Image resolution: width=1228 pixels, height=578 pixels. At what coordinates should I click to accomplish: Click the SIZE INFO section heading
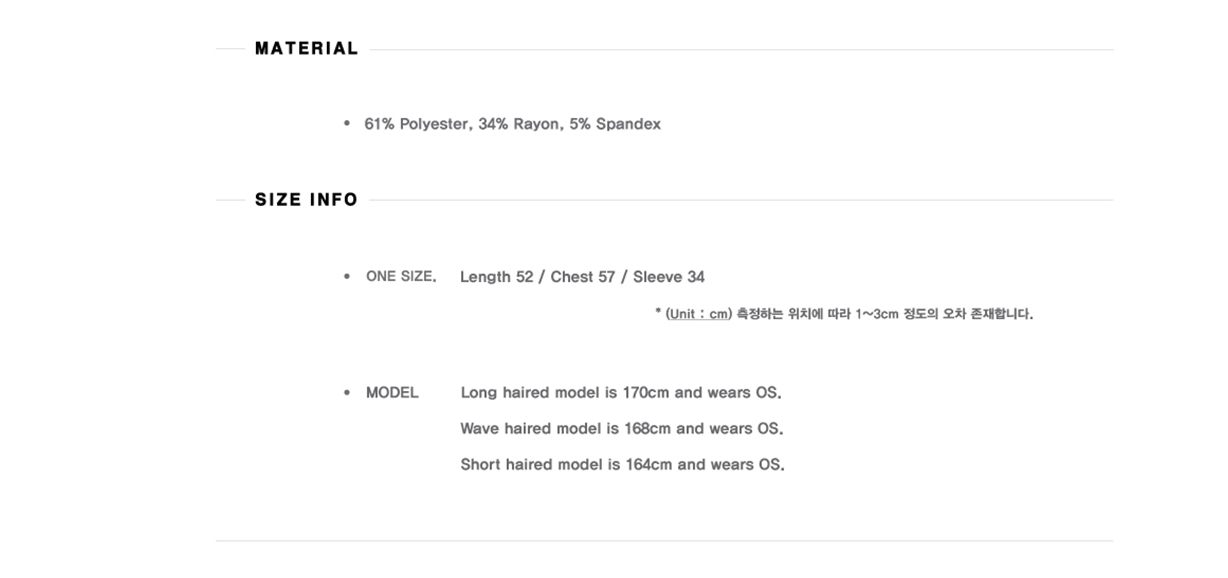point(306,199)
